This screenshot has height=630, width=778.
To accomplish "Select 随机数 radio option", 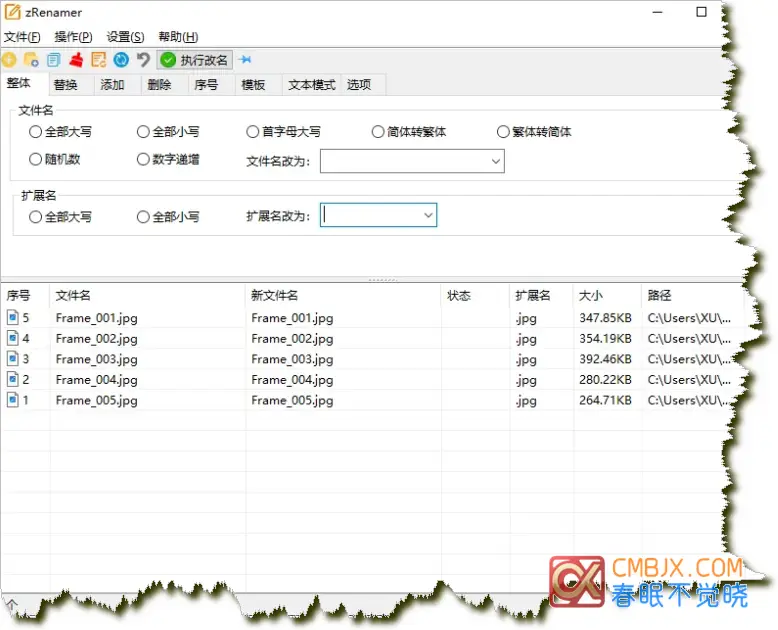I will pyautogui.click(x=35, y=159).
